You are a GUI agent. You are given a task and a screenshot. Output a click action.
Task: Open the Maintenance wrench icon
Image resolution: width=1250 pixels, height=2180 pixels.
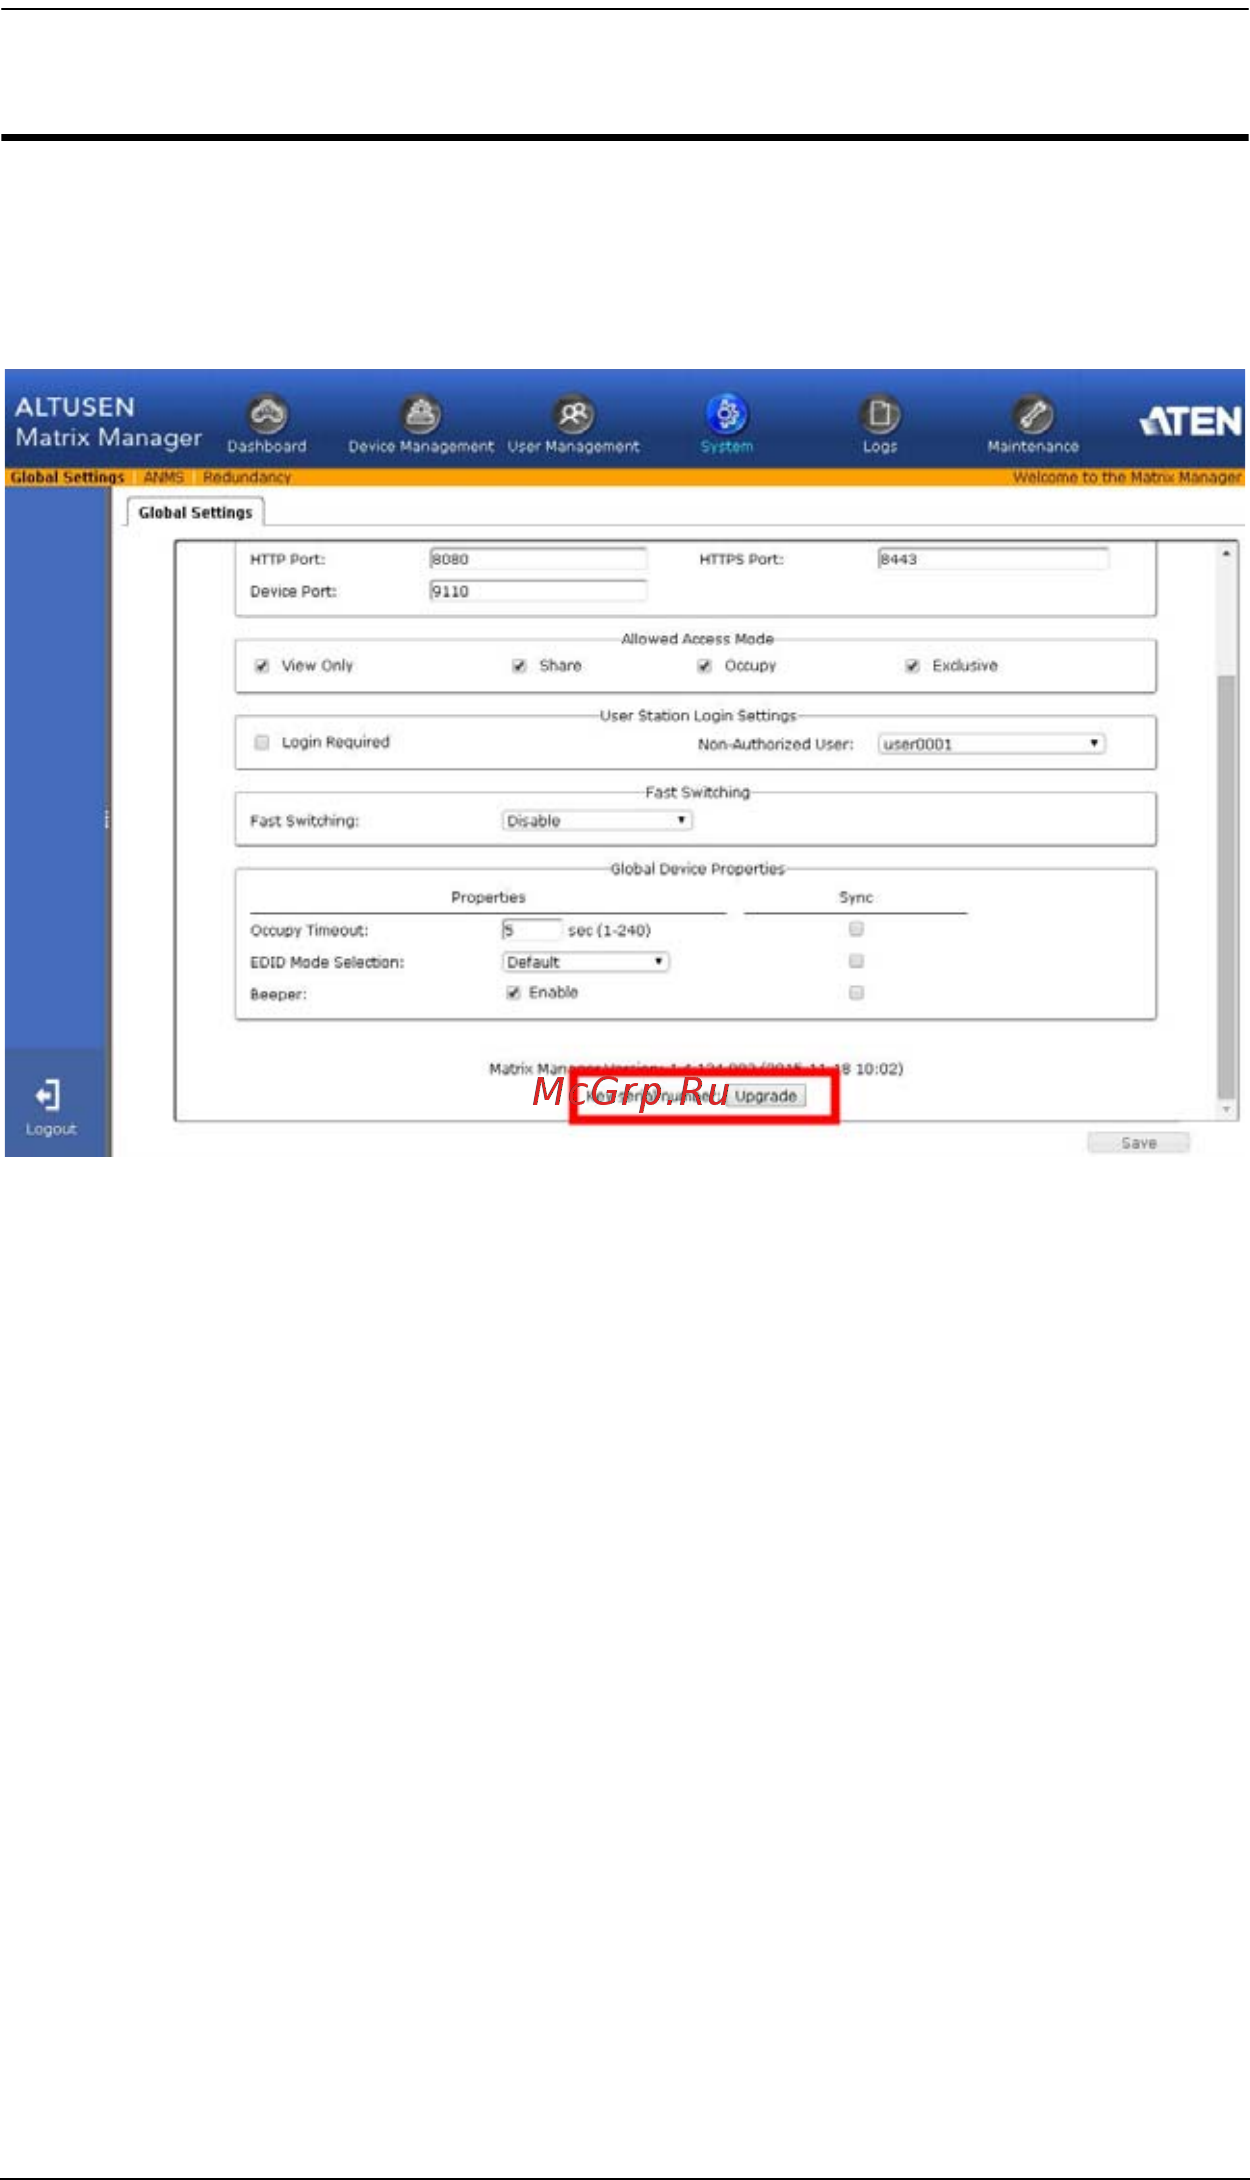pyautogui.click(x=1033, y=414)
